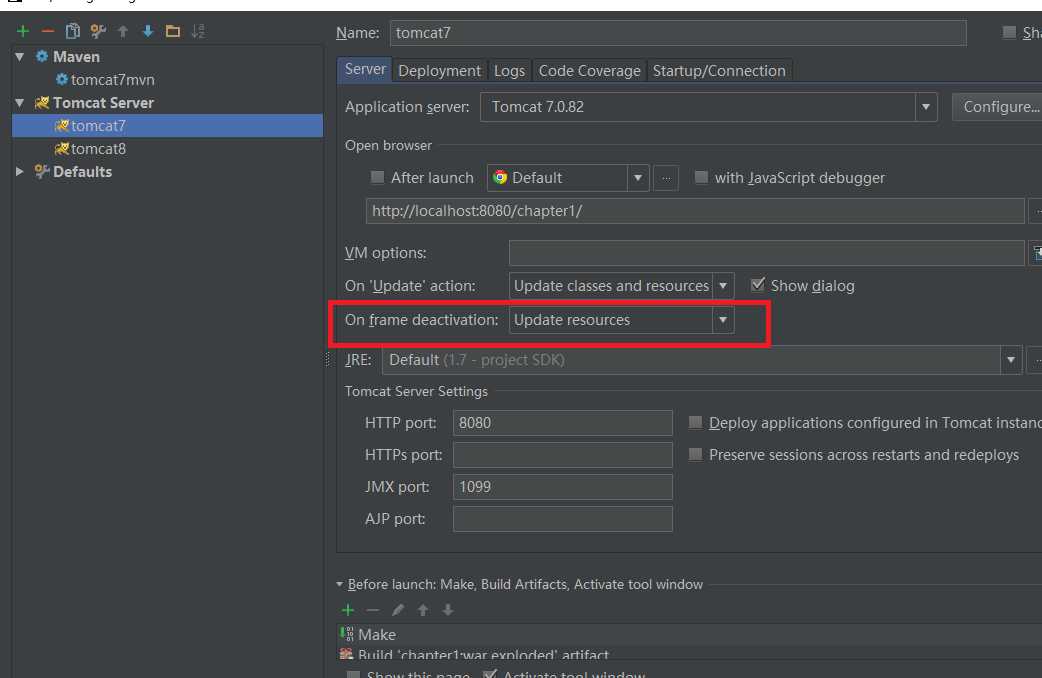Click the HTTPs port field
The image size is (1042, 678).
pyautogui.click(x=563, y=455)
